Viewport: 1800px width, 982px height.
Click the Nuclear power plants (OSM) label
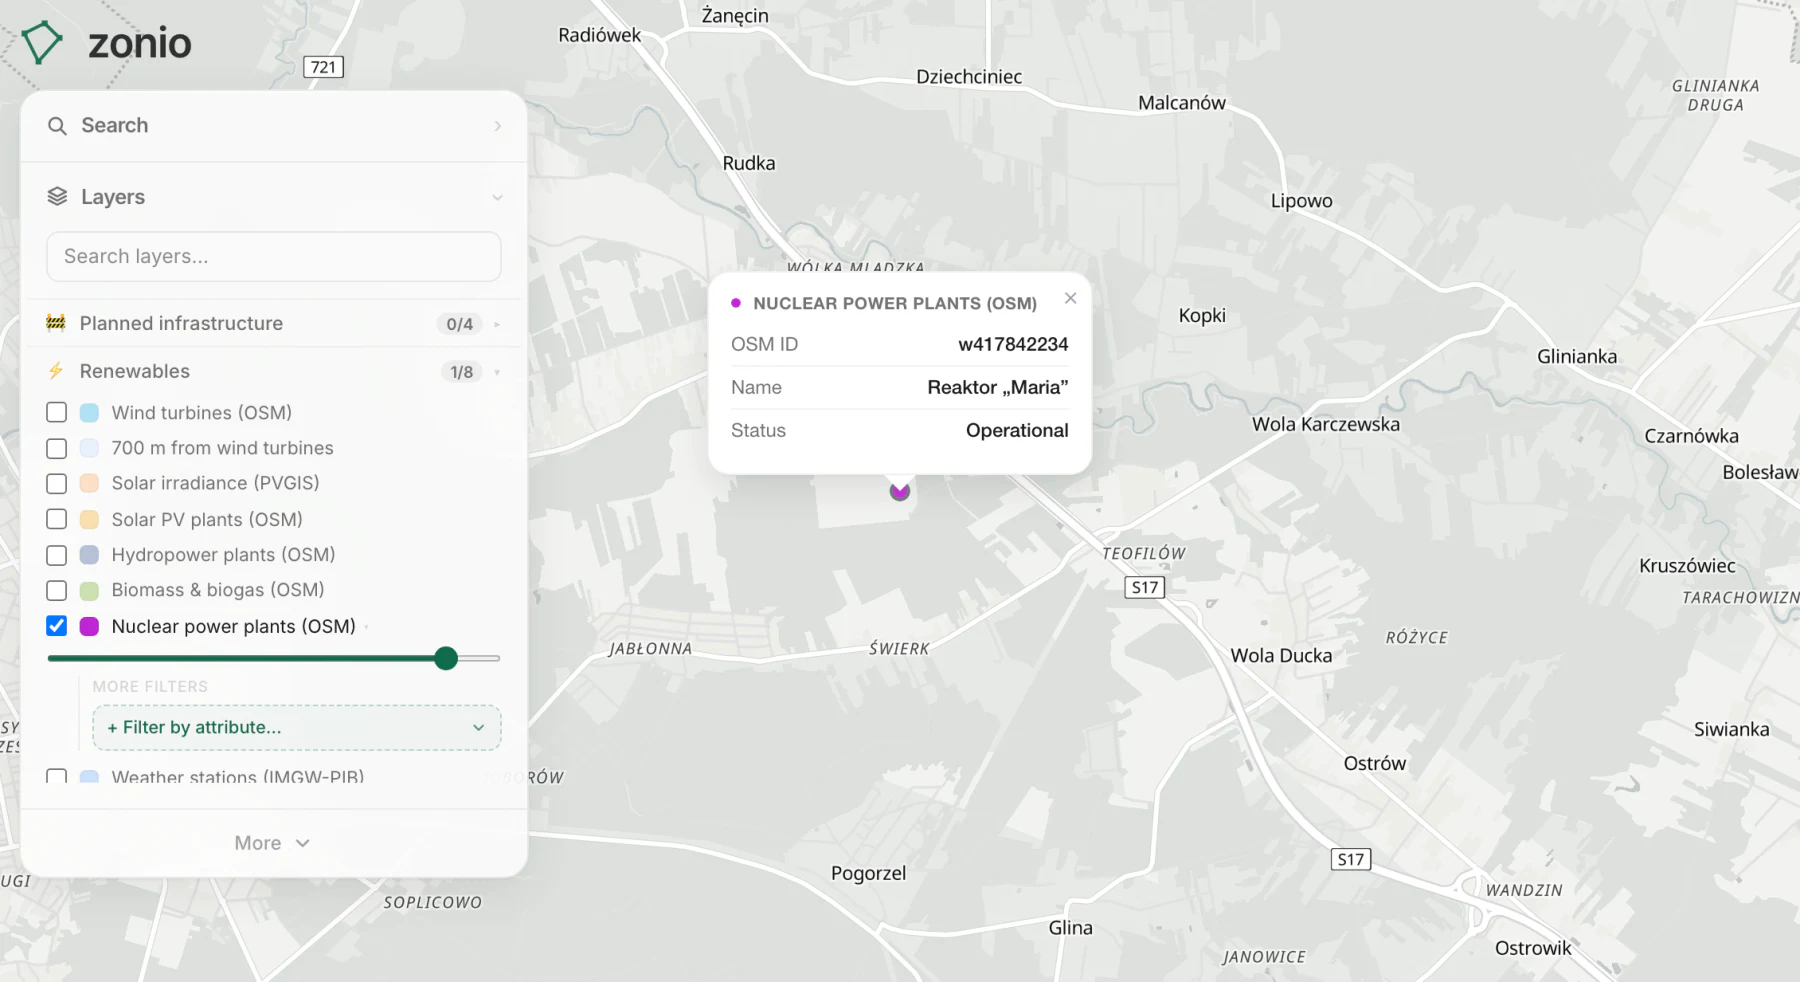(x=234, y=626)
